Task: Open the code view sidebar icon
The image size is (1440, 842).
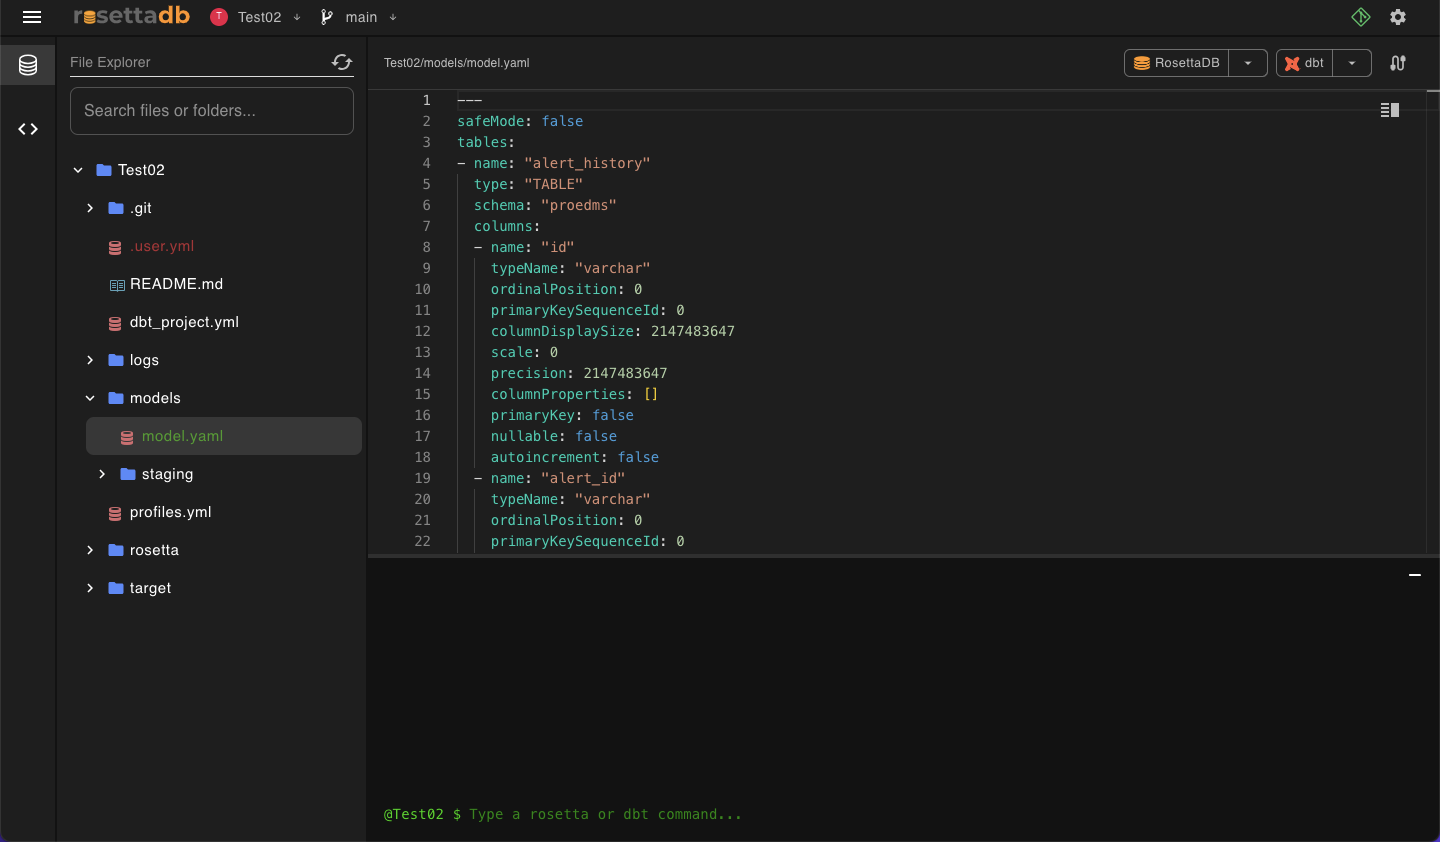Action: pos(28,129)
